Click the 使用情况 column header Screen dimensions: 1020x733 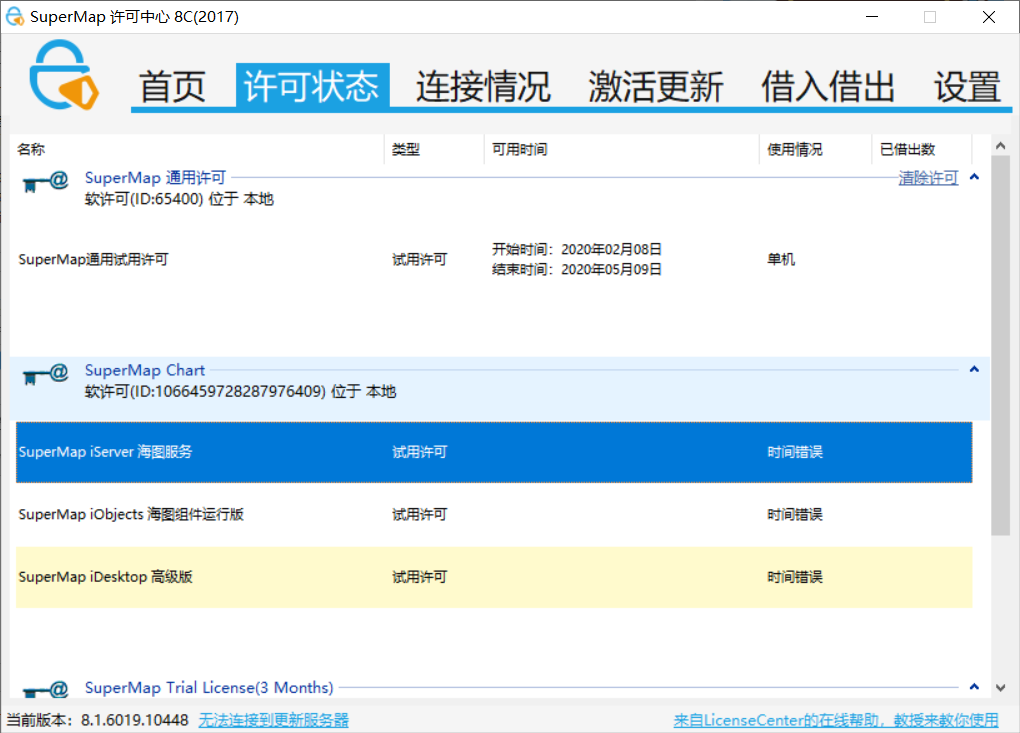[815, 150]
